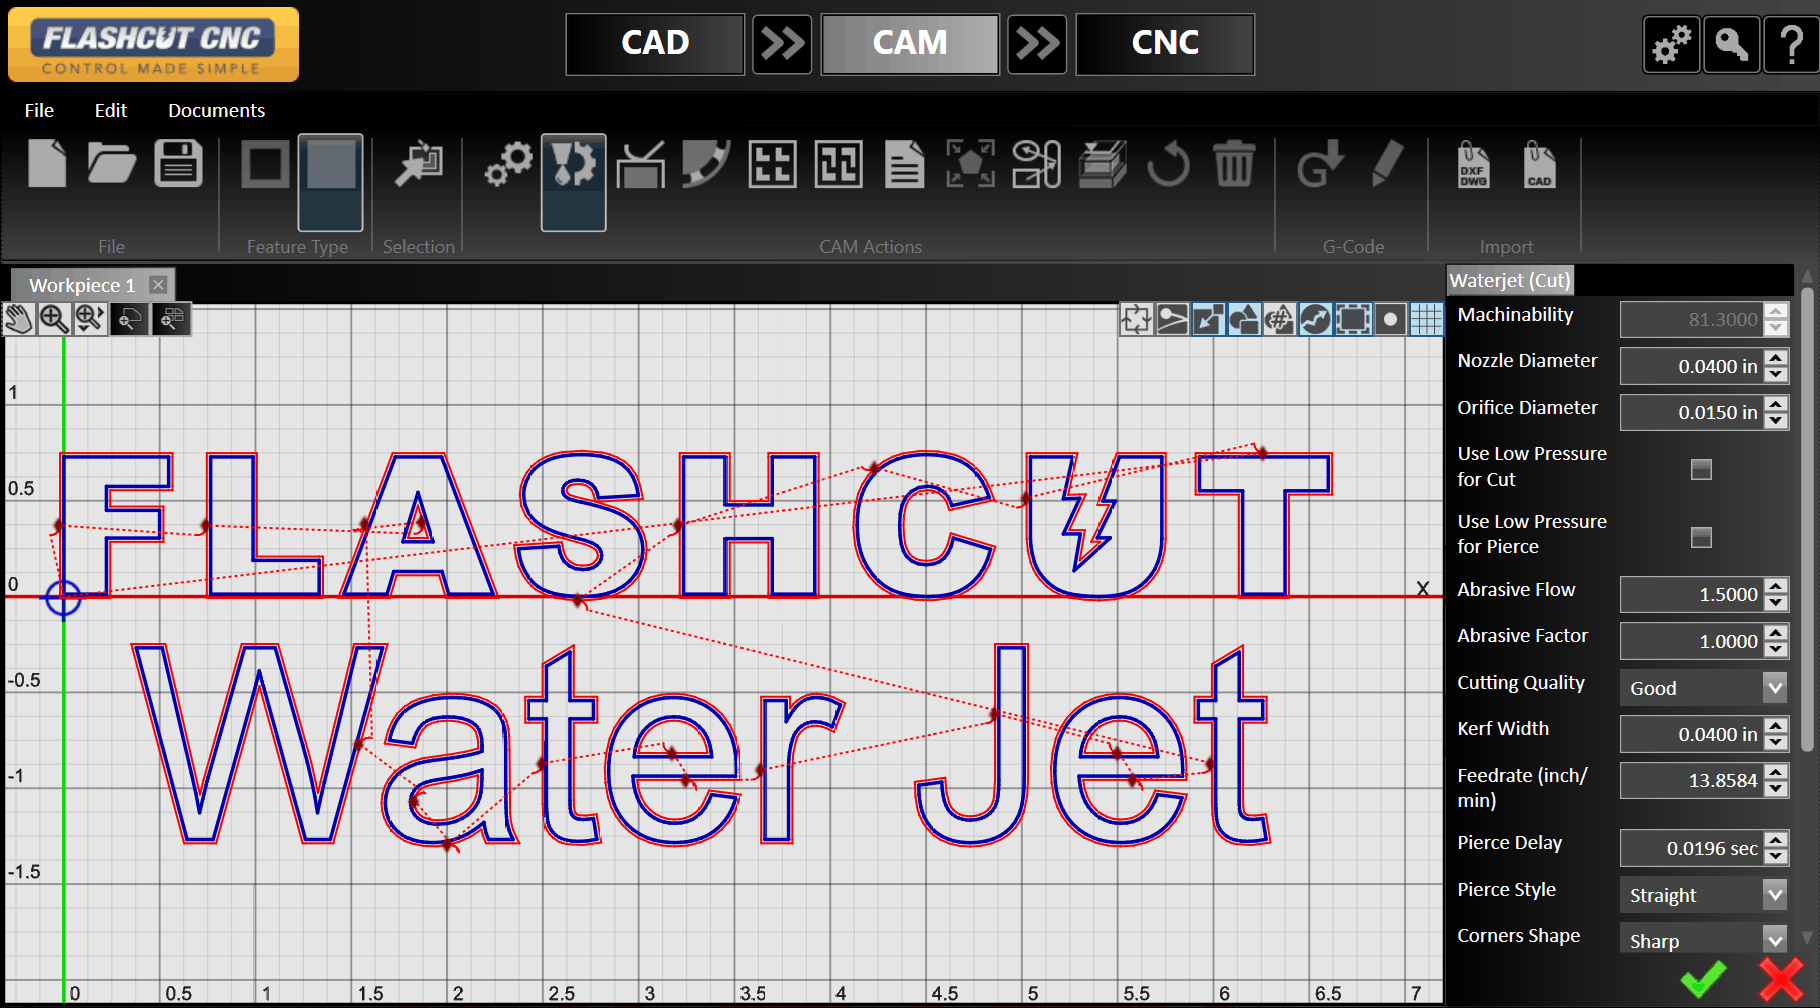The image size is (1820, 1008).
Task: Enable Use Low Pressure for Cut checkbox
Action: (1701, 469)
